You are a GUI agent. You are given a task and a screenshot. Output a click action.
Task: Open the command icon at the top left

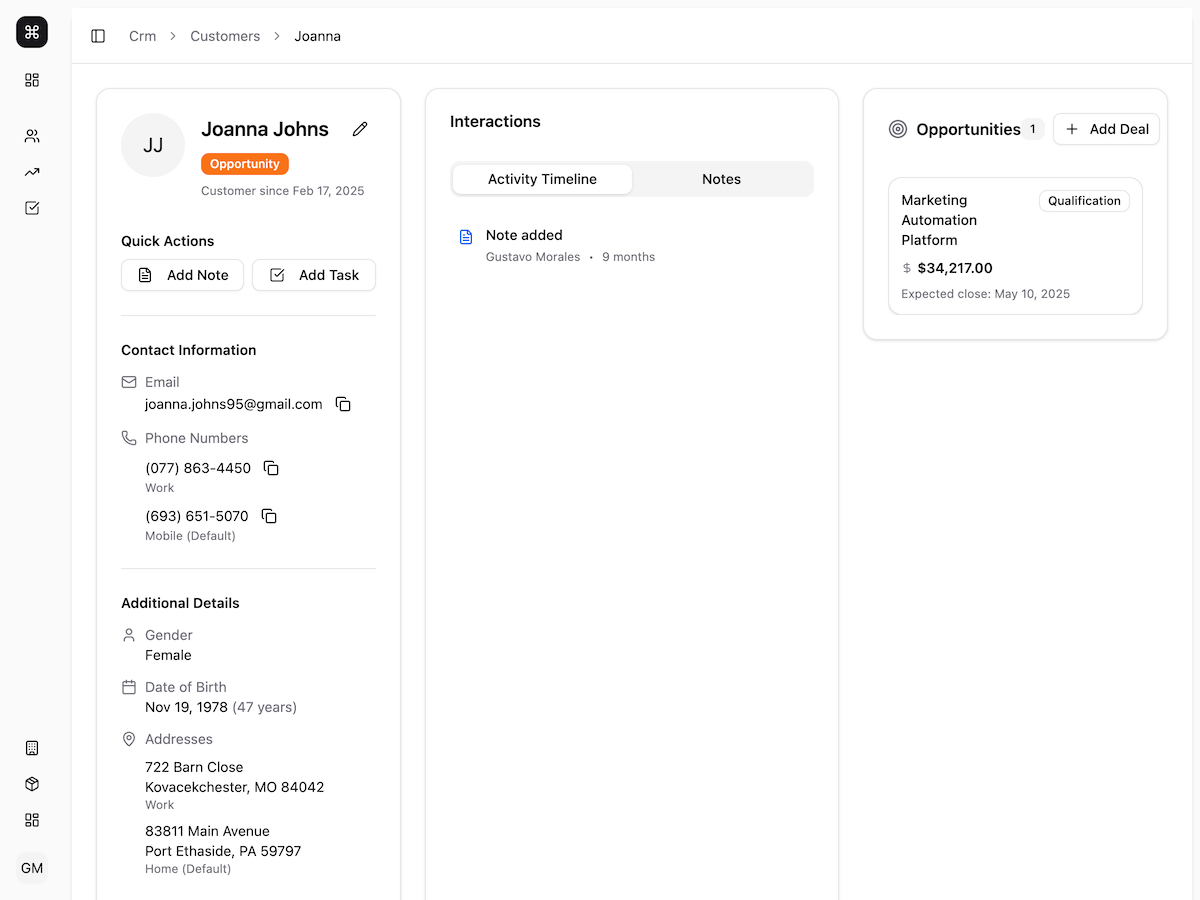click(31, 31)
